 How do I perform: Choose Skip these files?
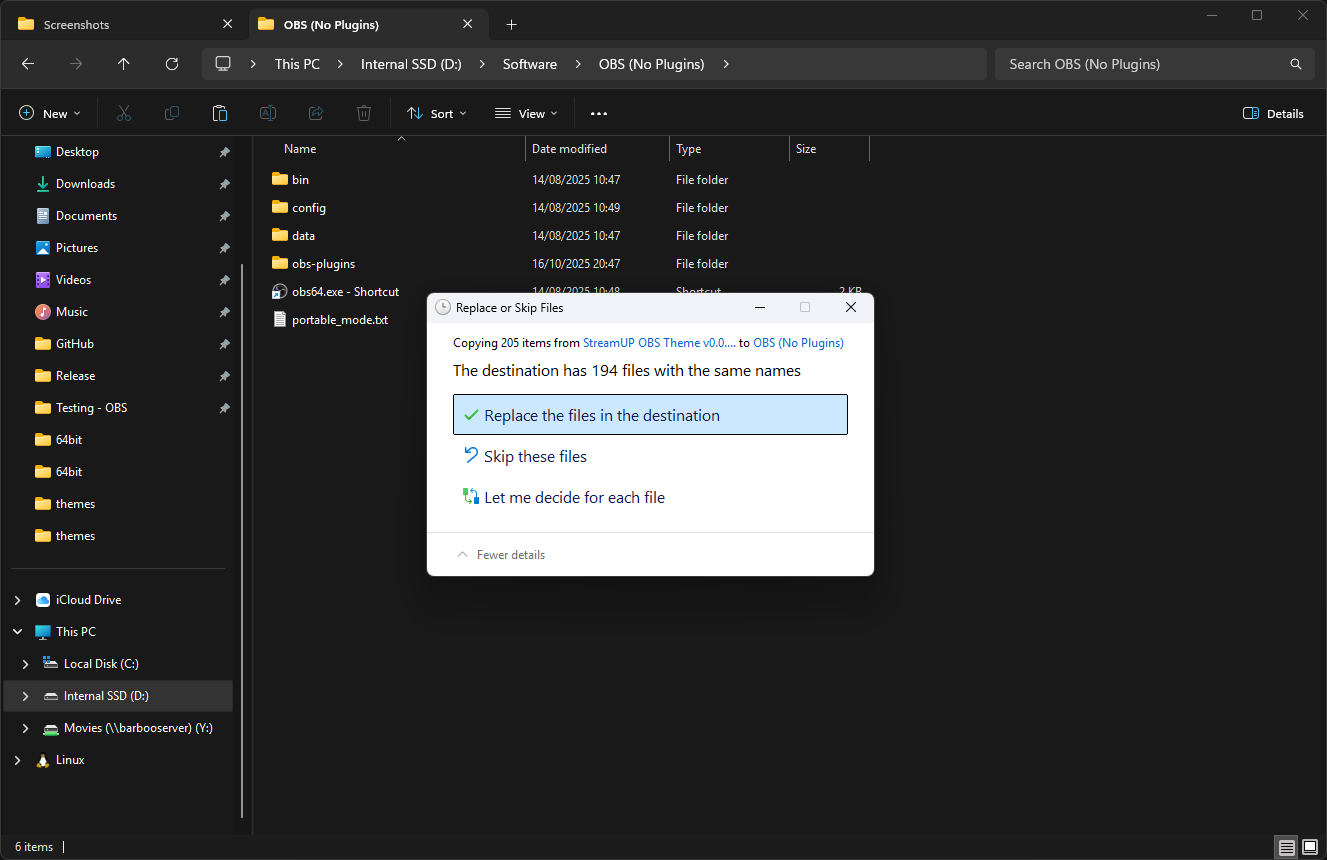[x=650, y=456]
